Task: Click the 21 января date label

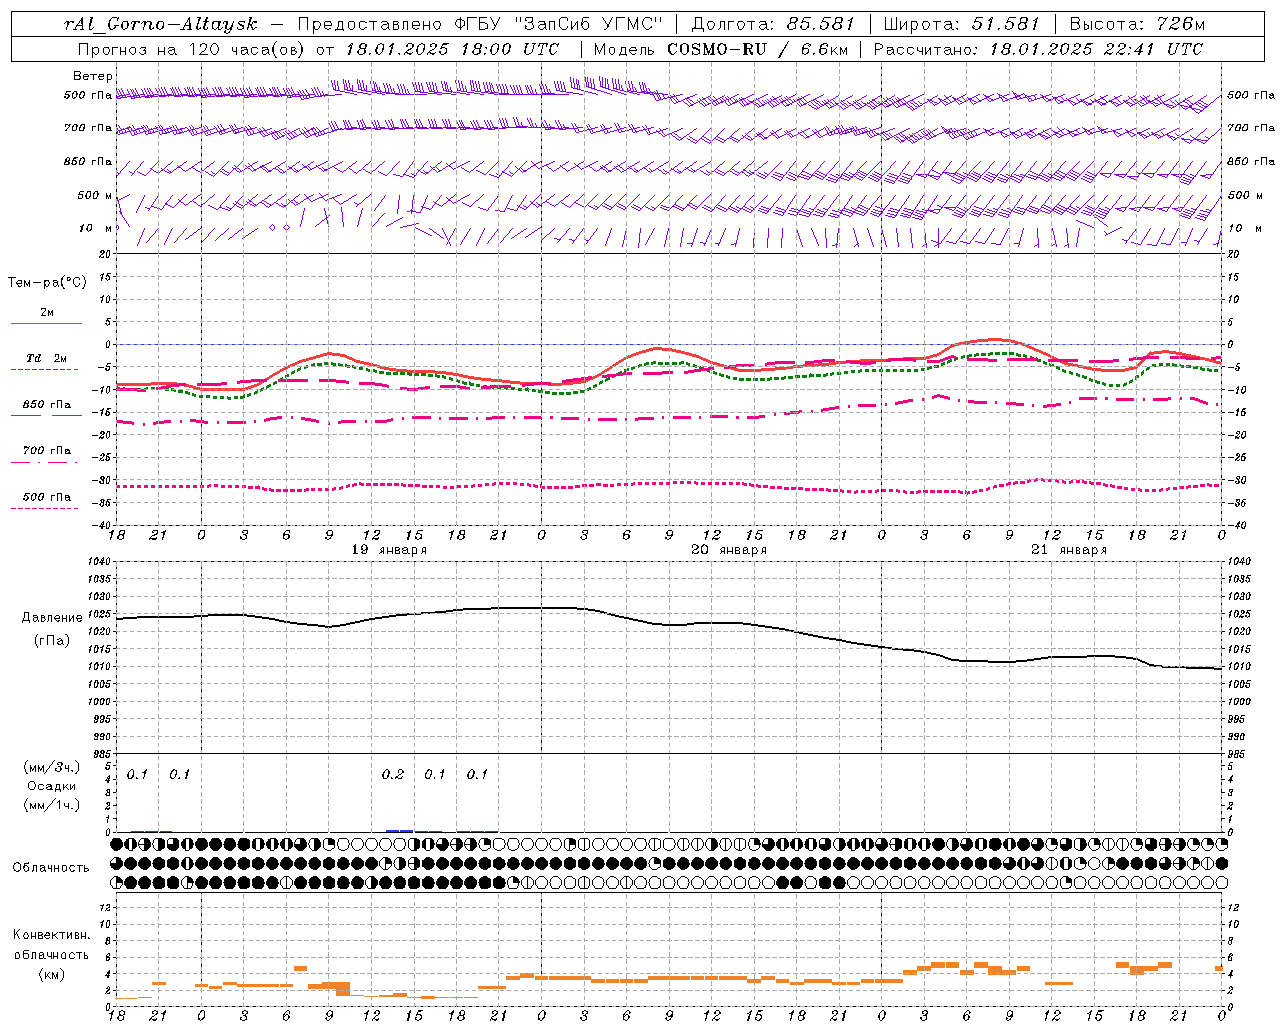Action: click(1069, 550)
